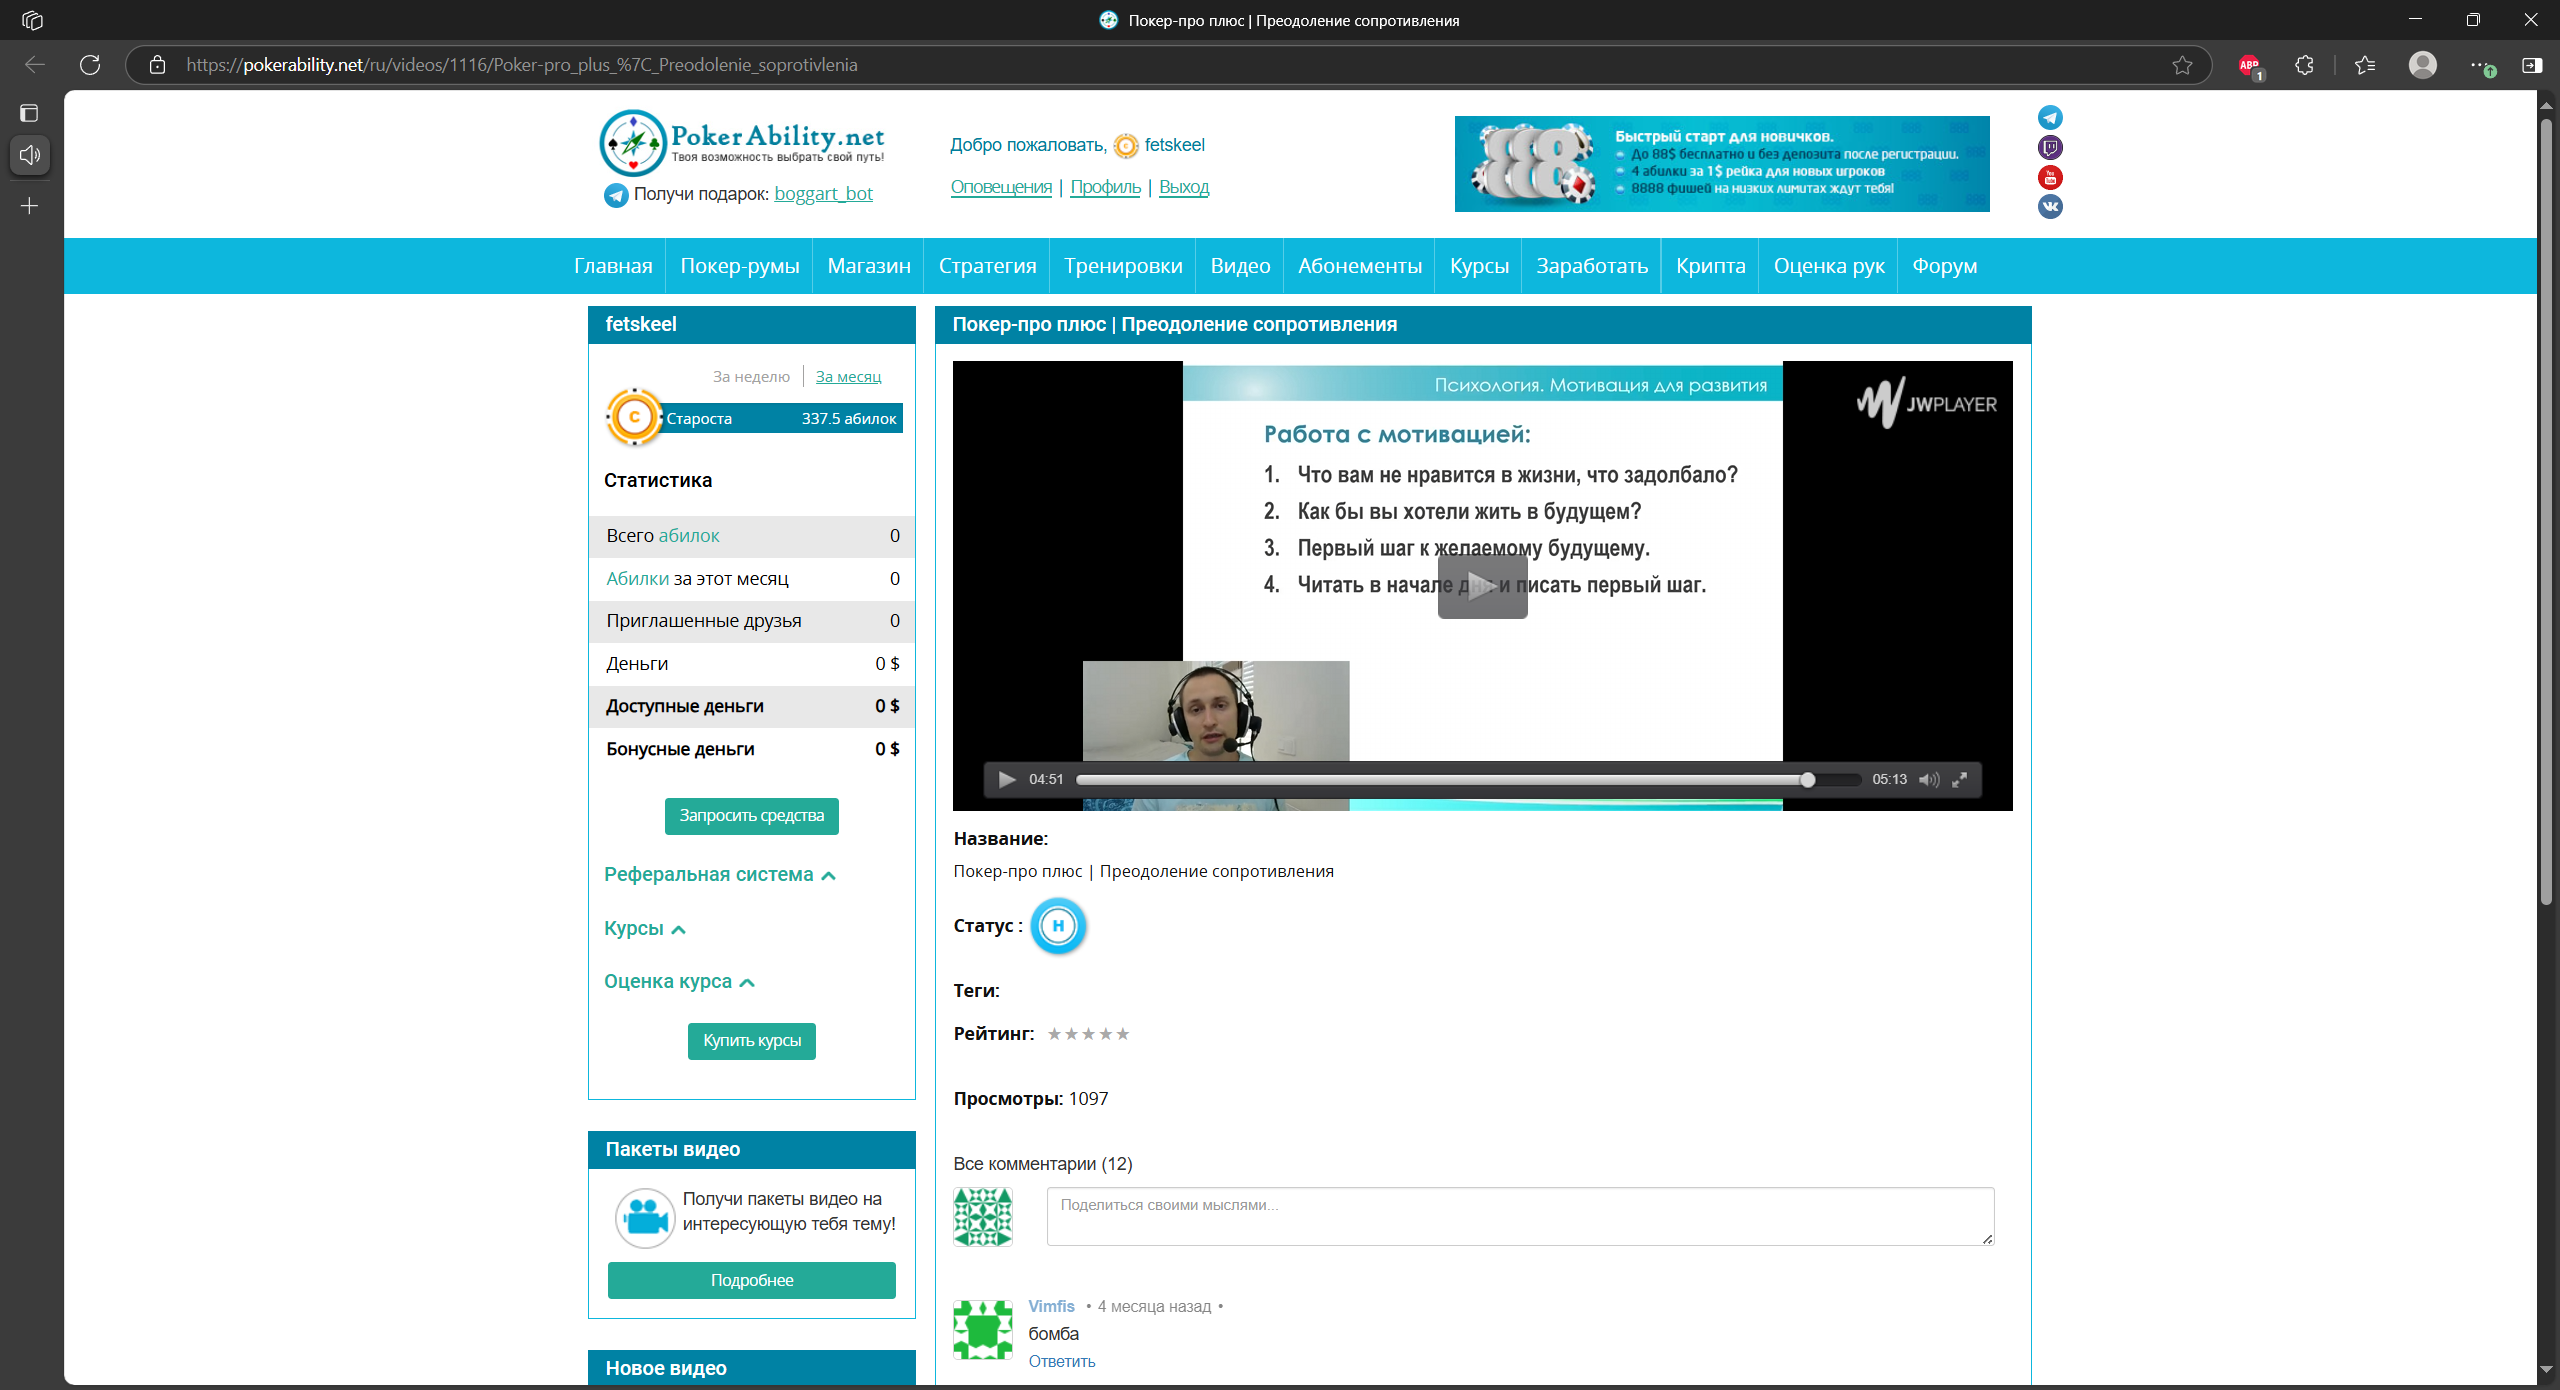Open new tab with plus icon
The image size is (2560, 1390).
click(30, 206)
